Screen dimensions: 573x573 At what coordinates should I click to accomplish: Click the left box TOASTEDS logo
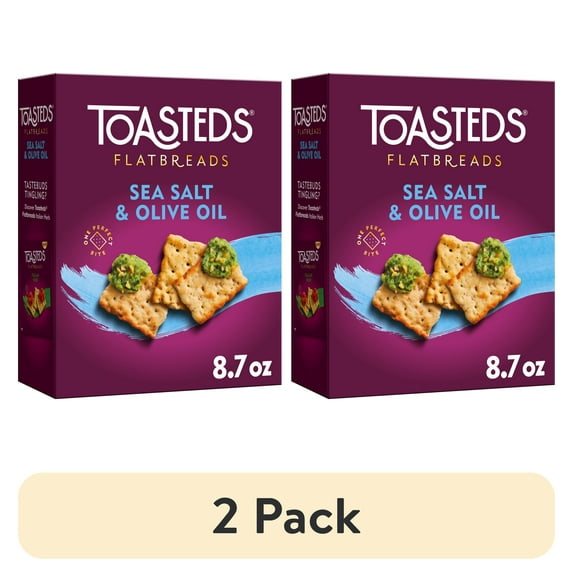pyautogui.click(x=170, y=126)
